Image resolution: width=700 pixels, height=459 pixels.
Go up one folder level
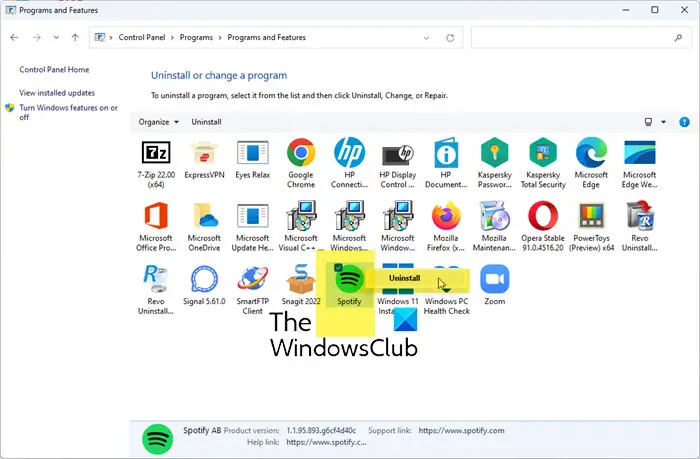pos(75,38)
